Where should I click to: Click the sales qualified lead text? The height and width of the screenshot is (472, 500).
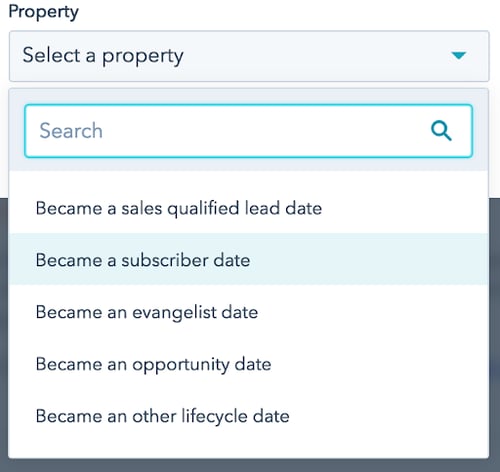(x=200, y=209)
